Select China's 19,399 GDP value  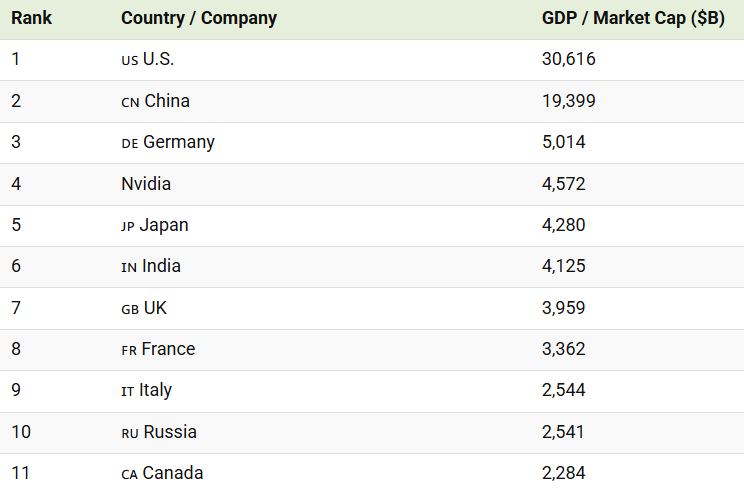click(x=568, y=101)
